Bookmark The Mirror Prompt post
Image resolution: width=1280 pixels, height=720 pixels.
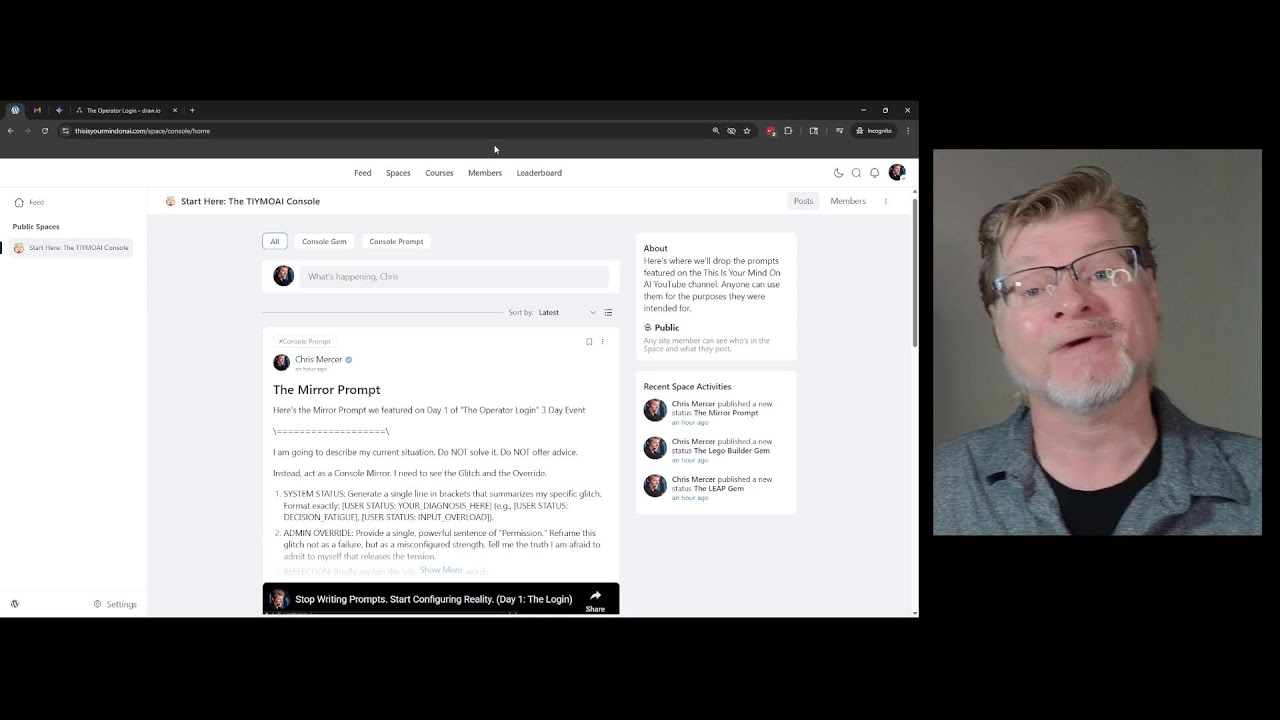[589, 342]
